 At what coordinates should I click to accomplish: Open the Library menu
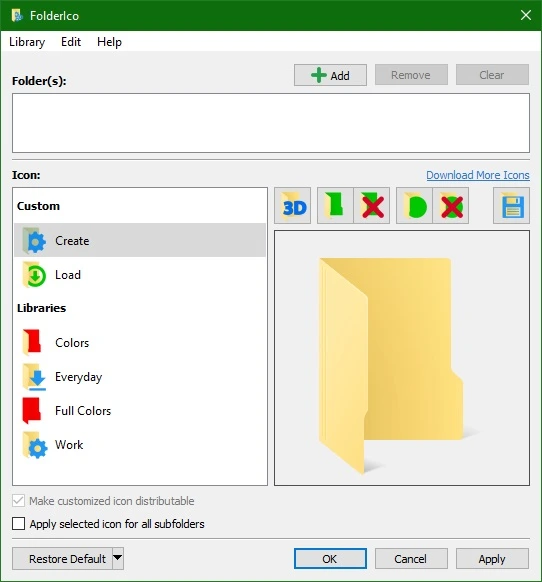point(27,42)
